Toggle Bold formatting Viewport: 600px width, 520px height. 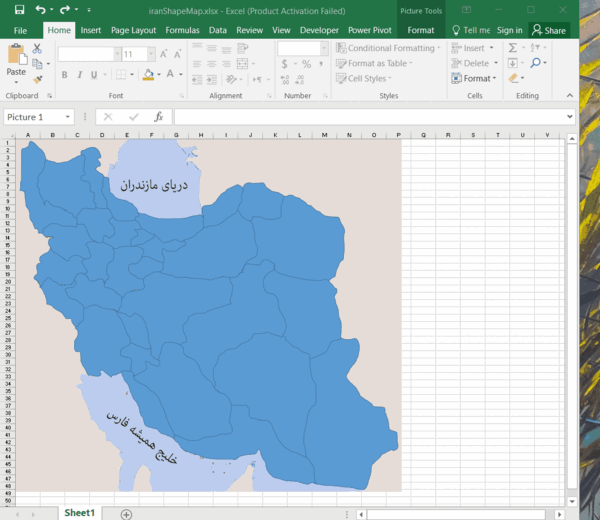click(x=65, y=75)
